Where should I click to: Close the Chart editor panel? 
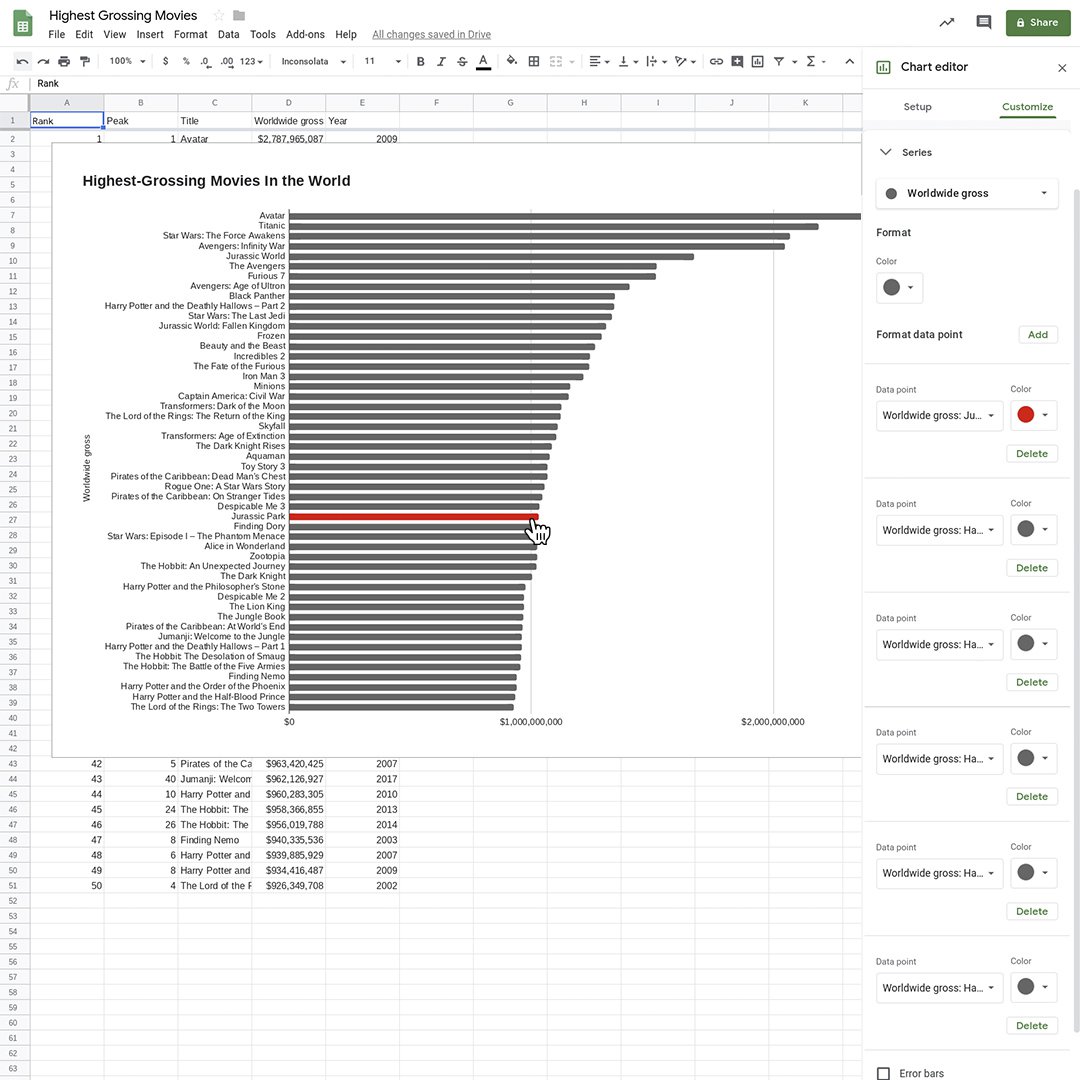[1062, 68]
